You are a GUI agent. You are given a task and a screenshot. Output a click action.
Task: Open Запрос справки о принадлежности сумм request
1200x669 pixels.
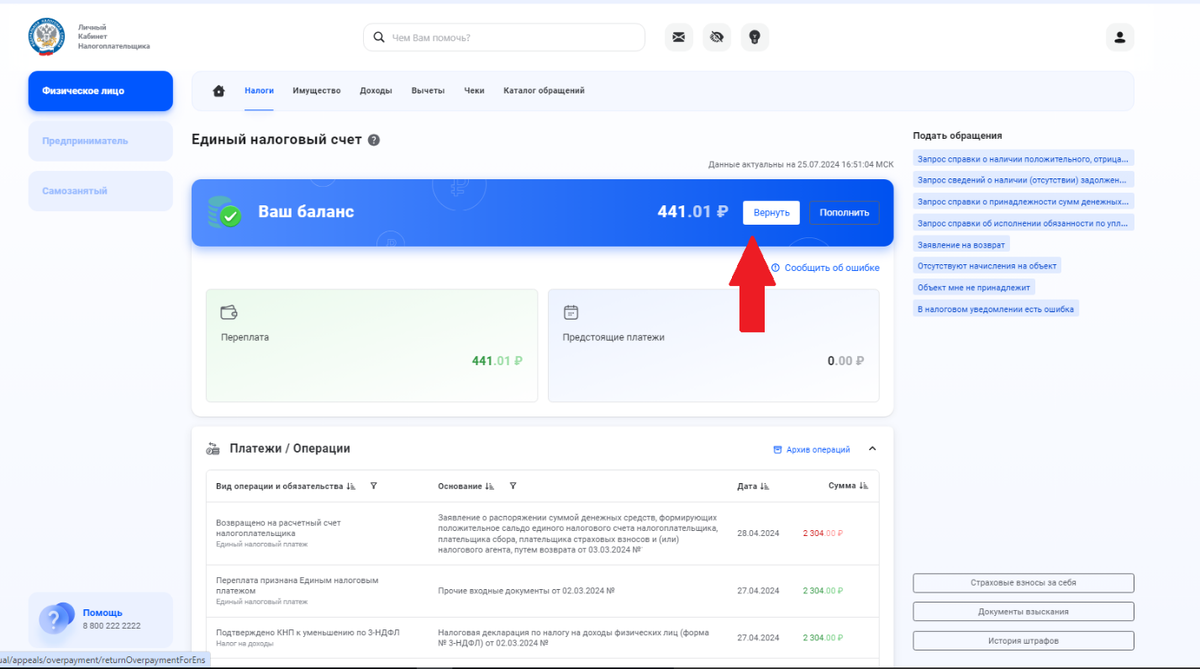pyautogui.click(x=1024, y=201)
